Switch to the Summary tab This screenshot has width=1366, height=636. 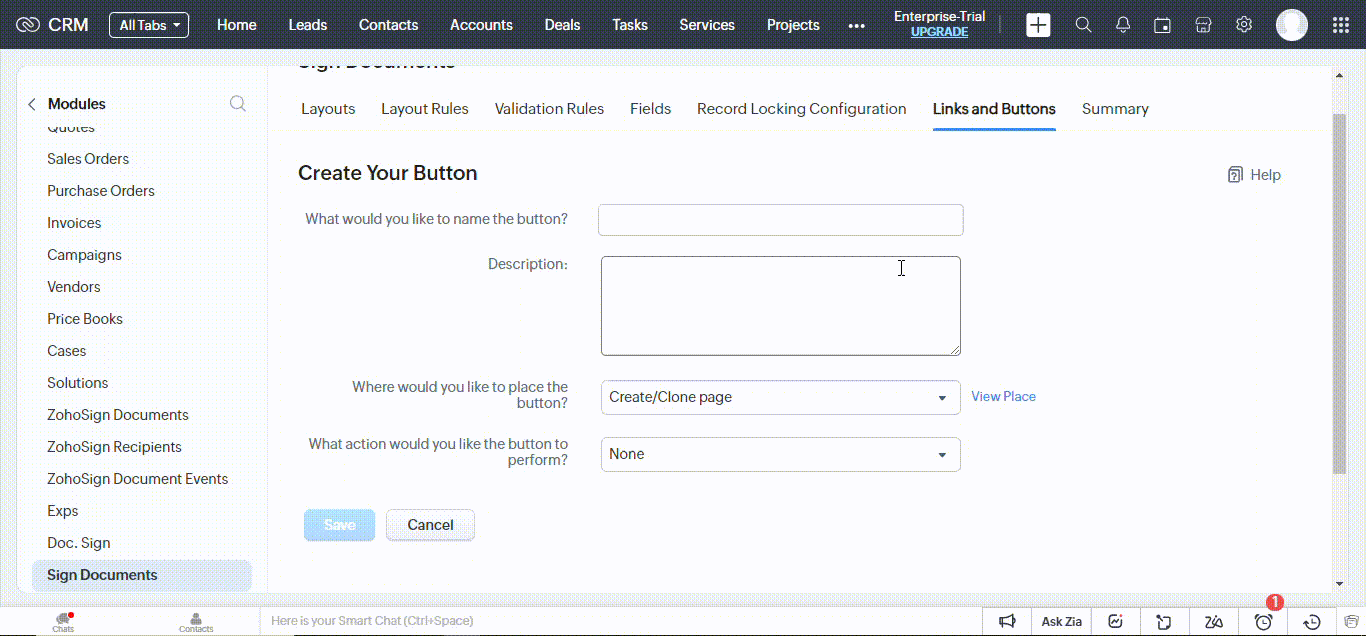[1114, 108]
